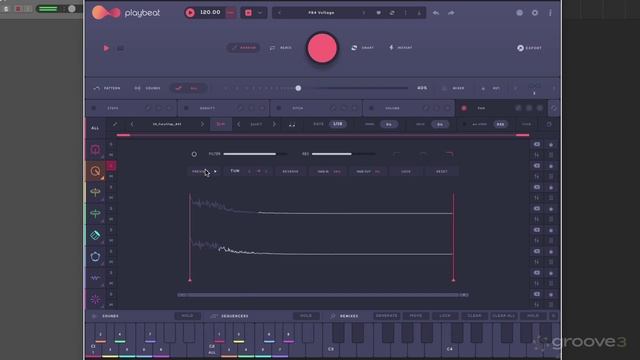This screenshot has width=640, height=360.
Task: Click the Lock button in the sample editor
Action: (406, 171)
